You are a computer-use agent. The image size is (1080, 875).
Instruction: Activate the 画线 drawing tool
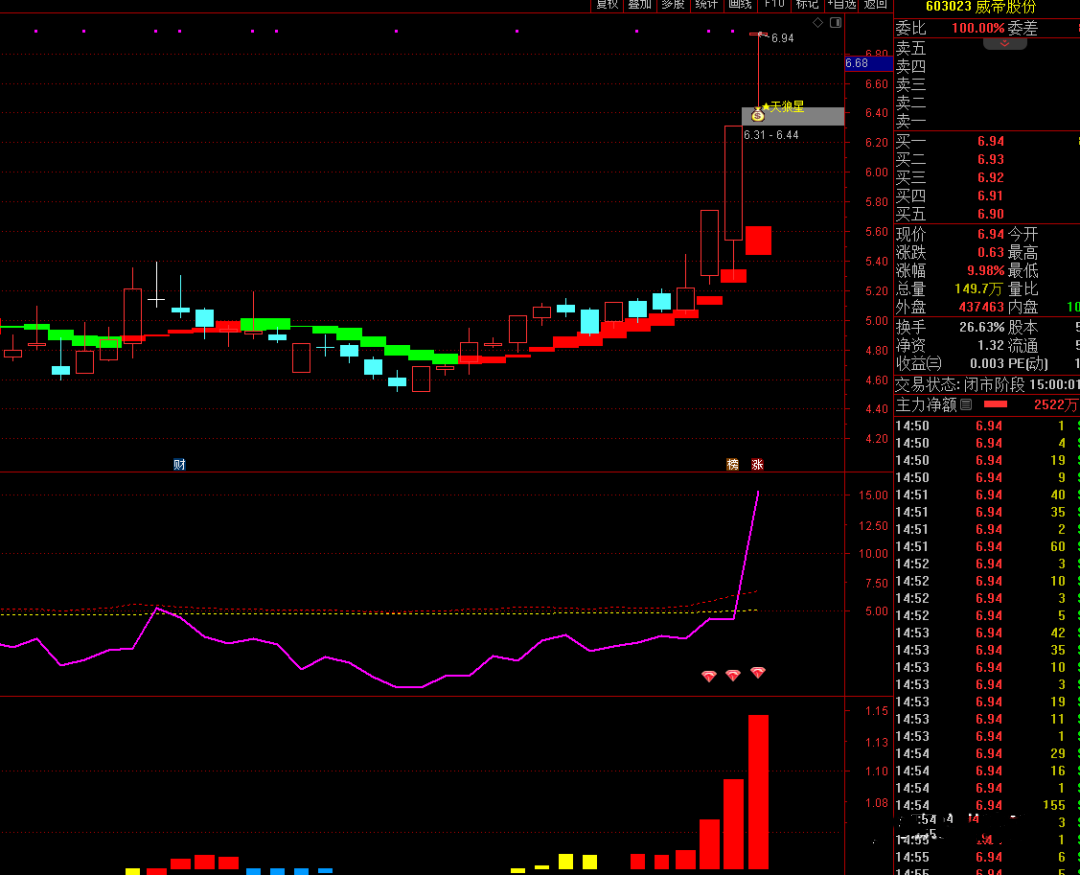click(740, 5)
